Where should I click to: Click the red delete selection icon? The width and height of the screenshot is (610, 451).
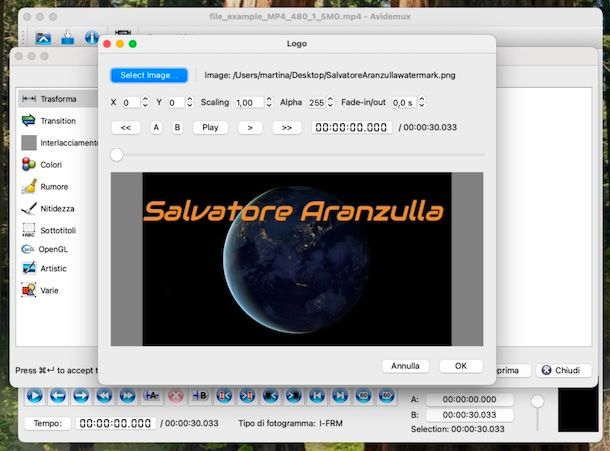(175, 396)
